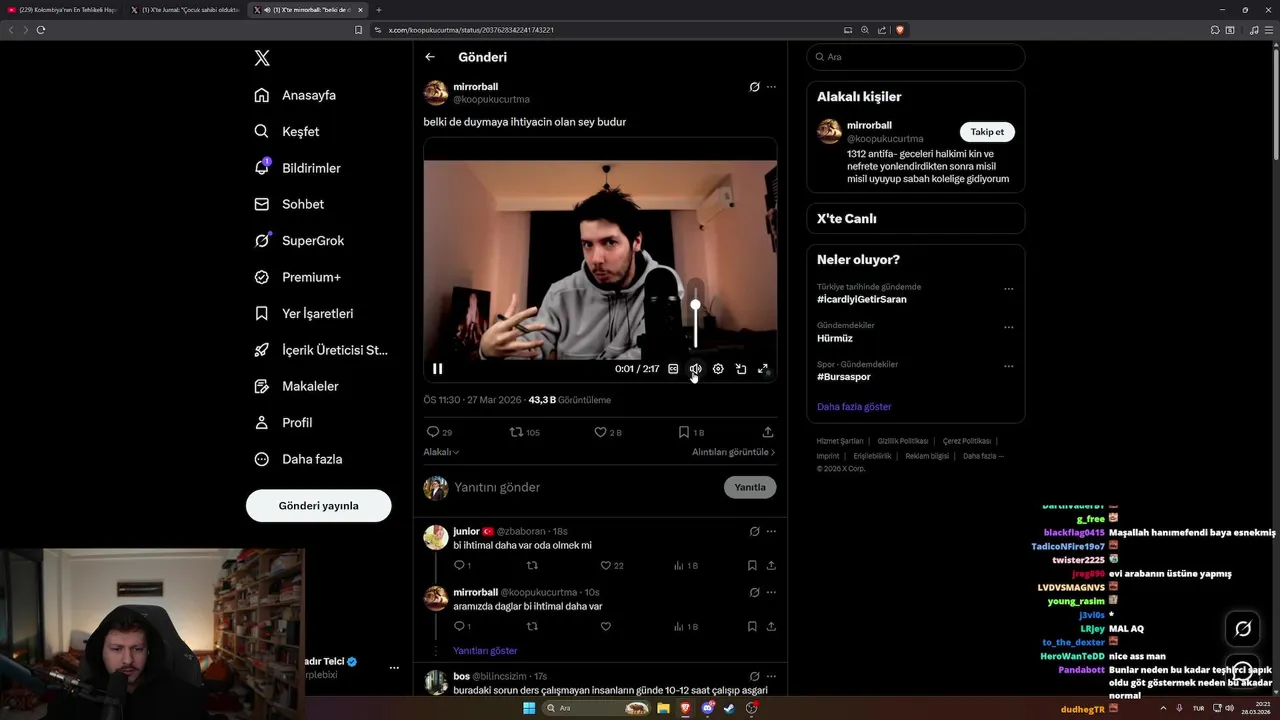Open the #IcardiyiGetirSaran trend
The width and height of the screenshot is (1280, 720).
point(861,299)
